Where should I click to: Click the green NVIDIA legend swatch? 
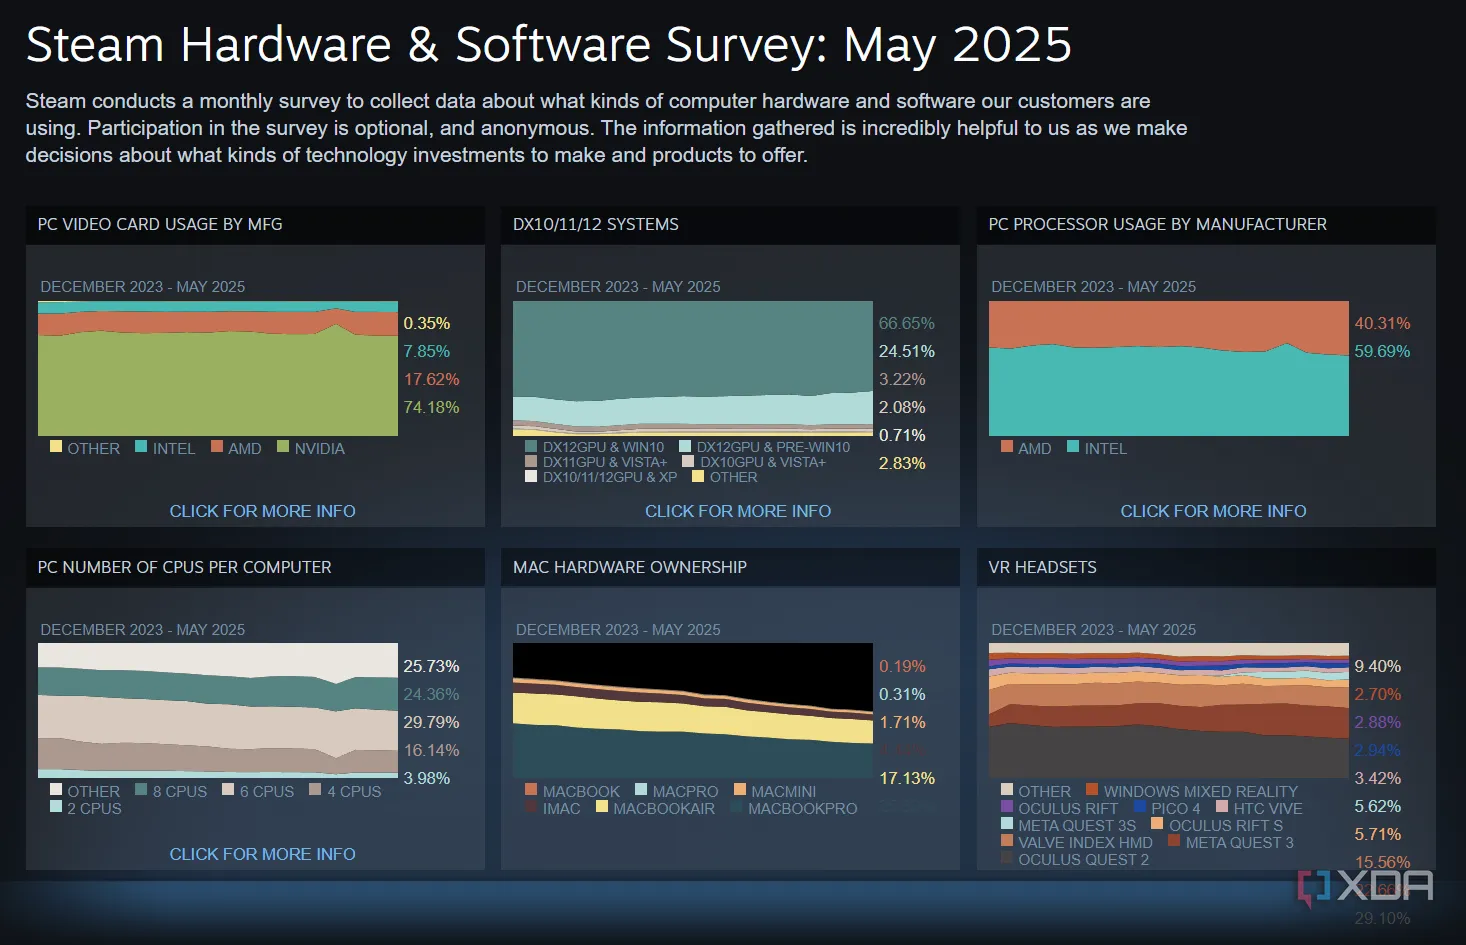pos(283,447)
